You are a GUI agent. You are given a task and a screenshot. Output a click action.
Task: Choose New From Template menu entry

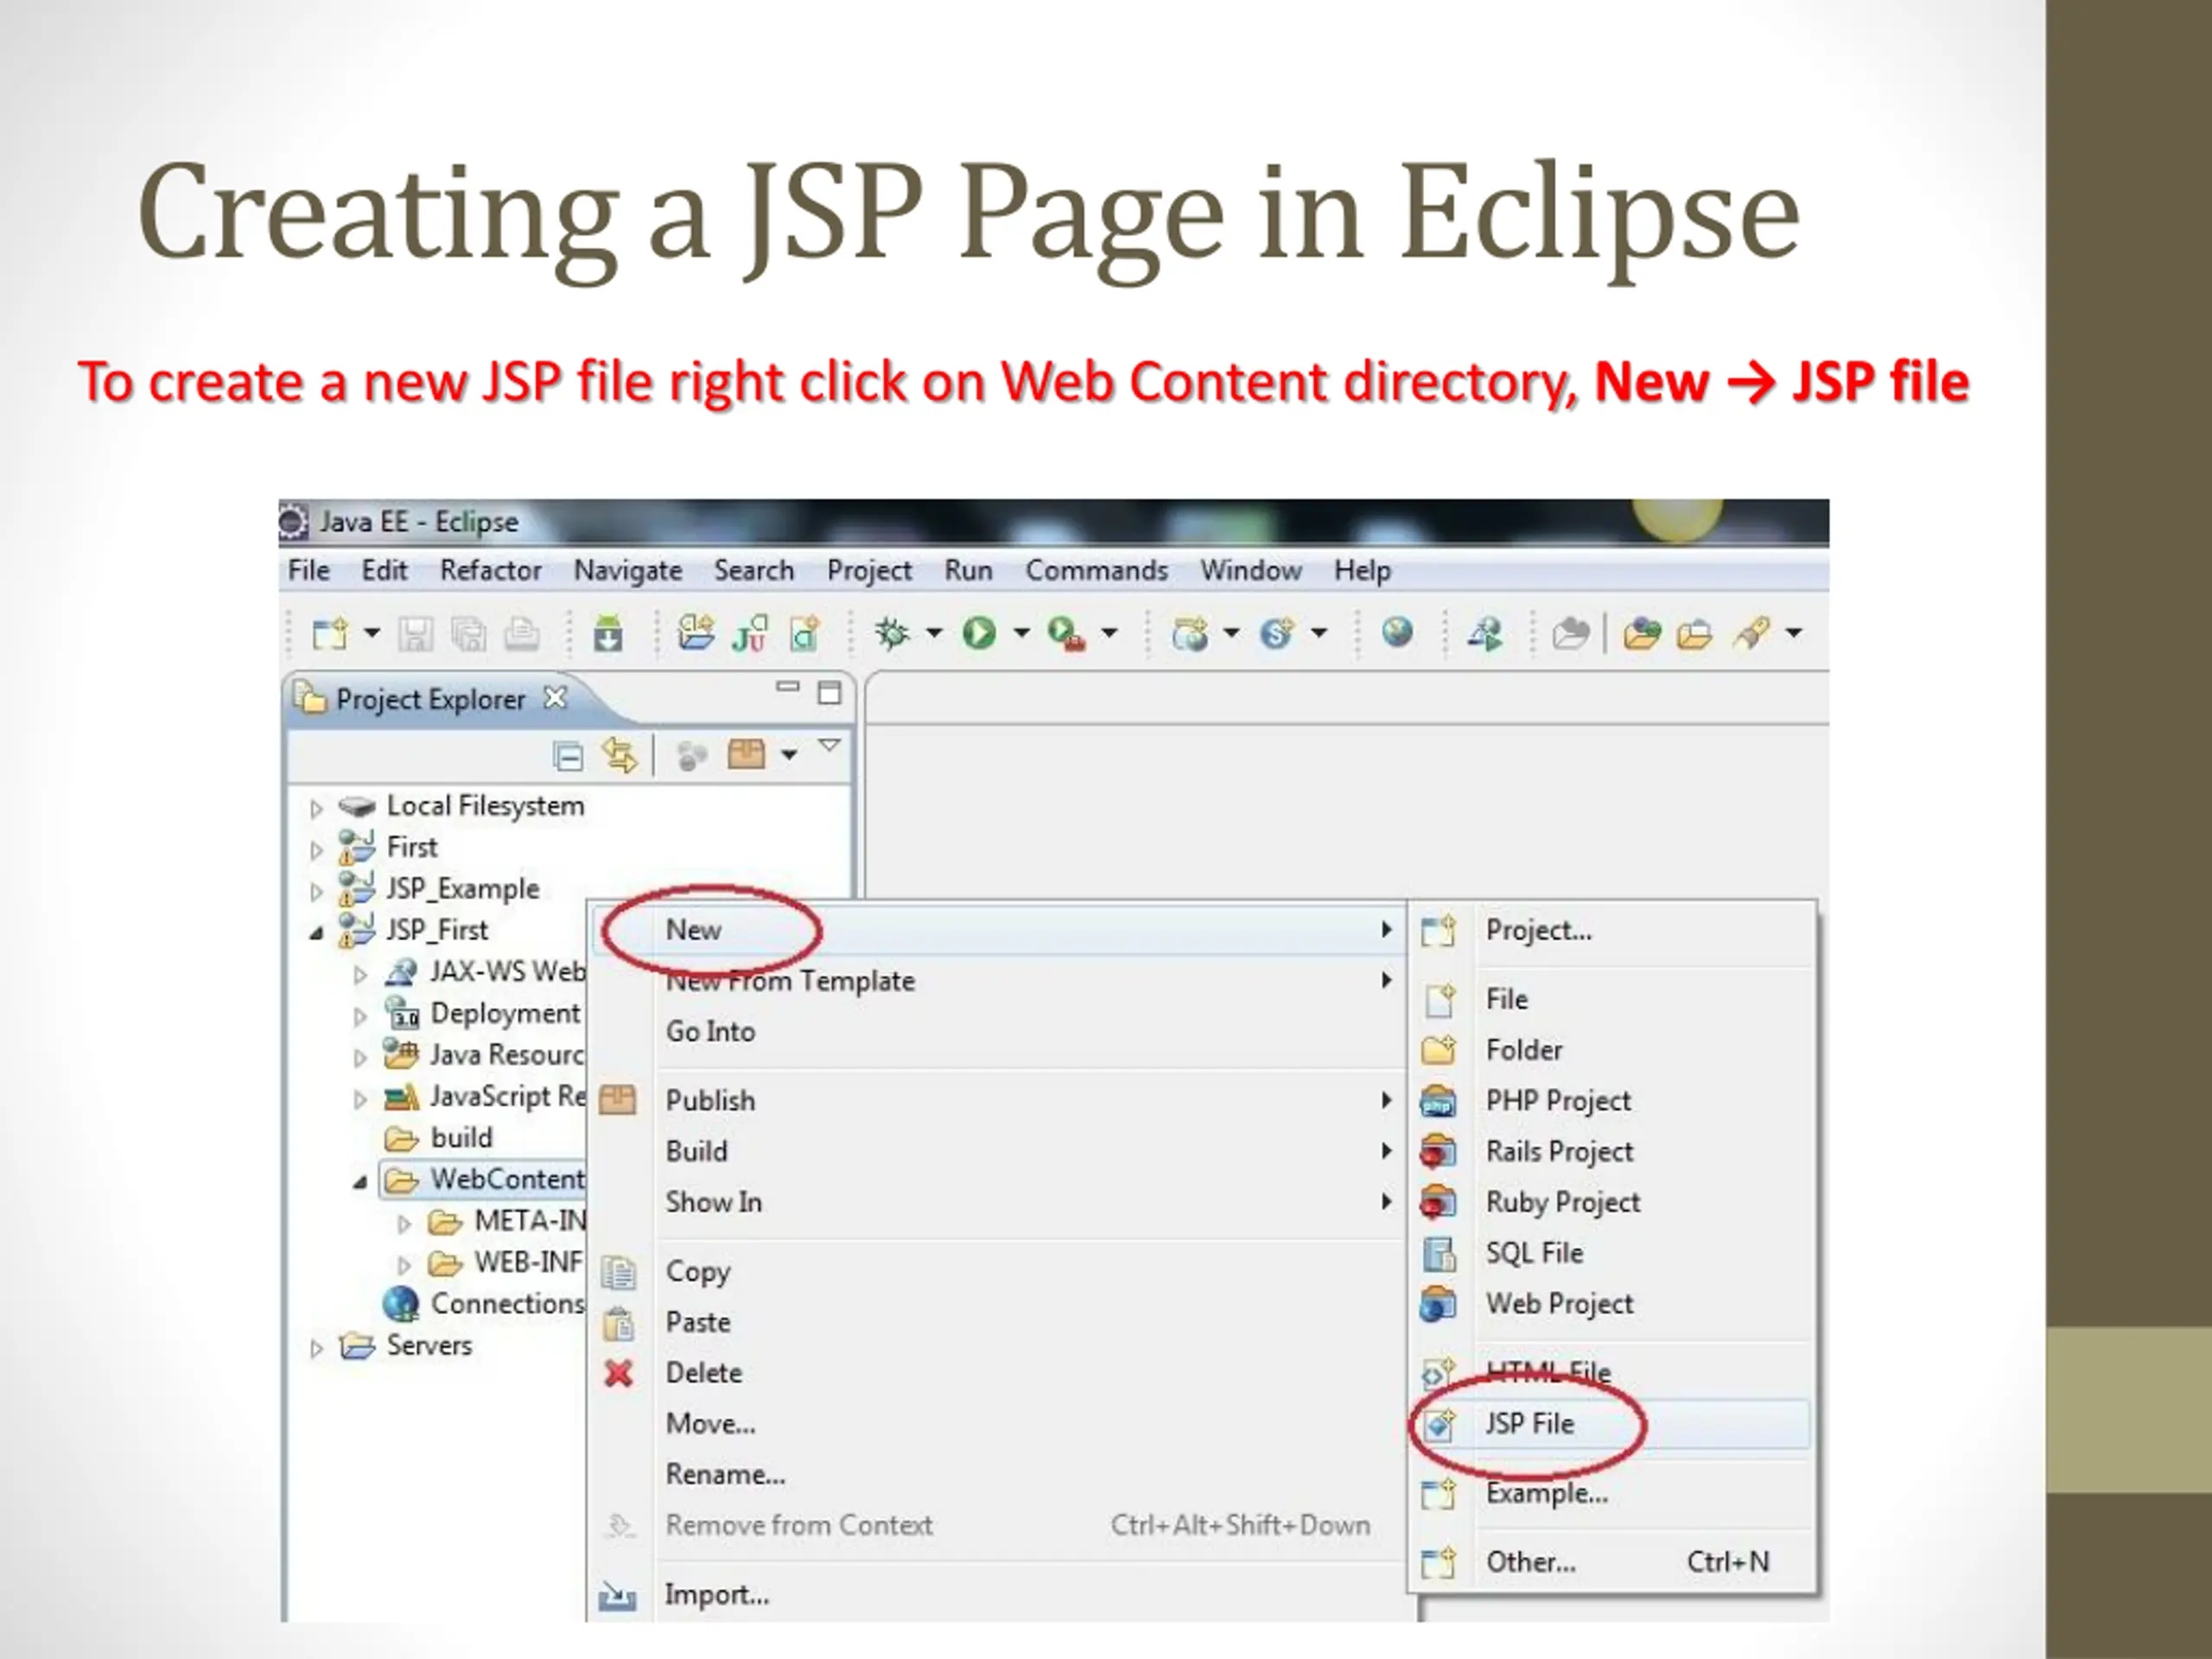pyautogui.click(x=1000, y=981)
